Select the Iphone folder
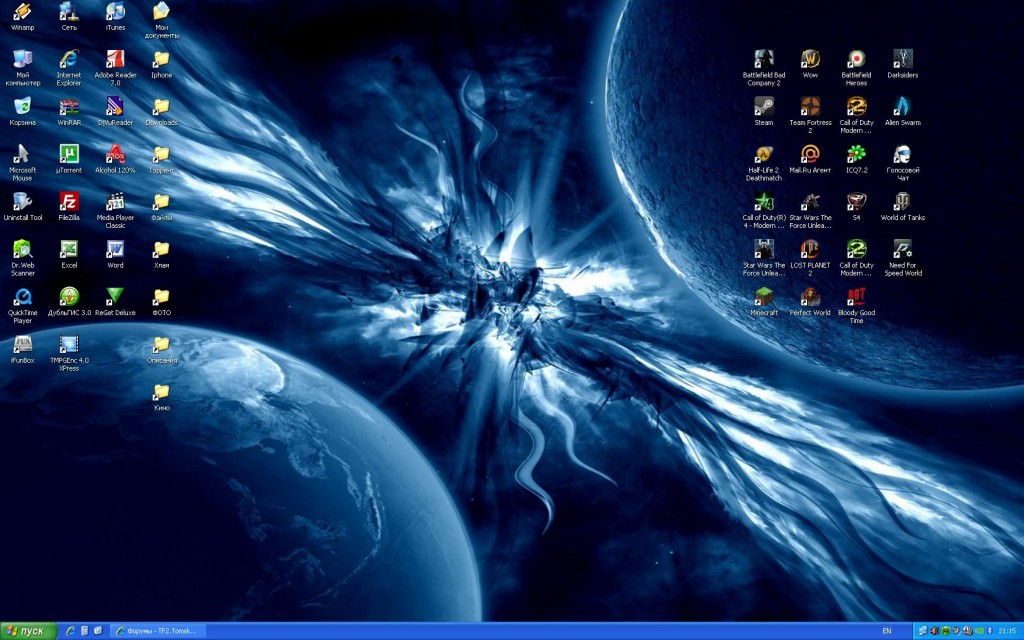 (161, 63)
